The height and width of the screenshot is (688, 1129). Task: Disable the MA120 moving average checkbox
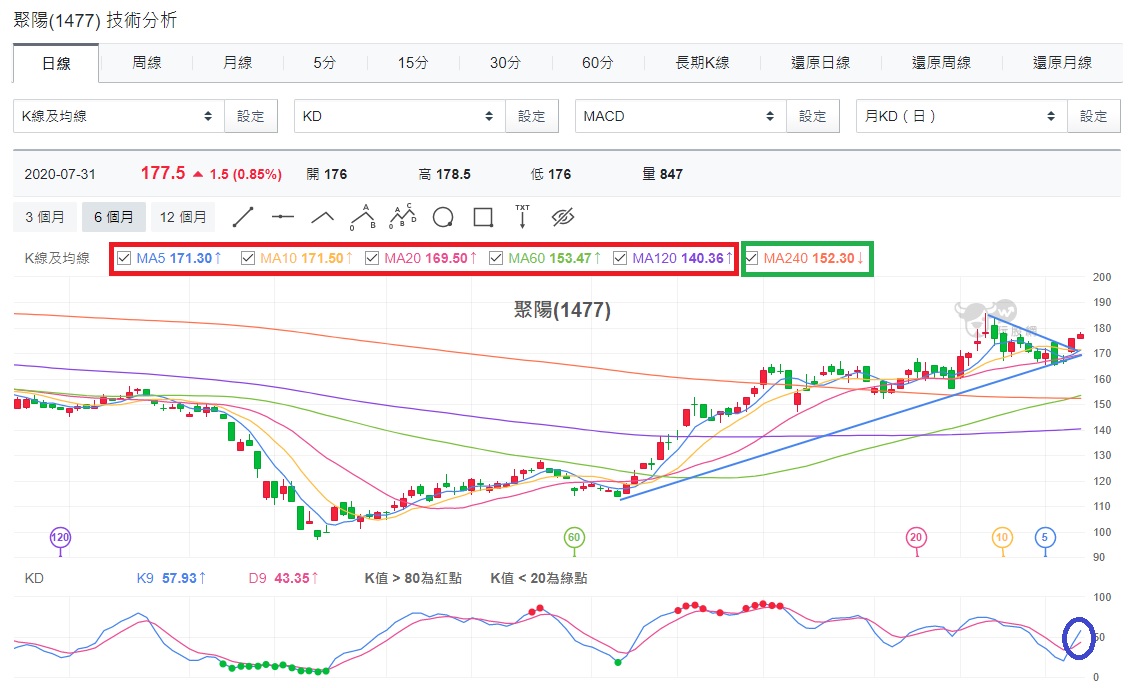tap(619, 258)
